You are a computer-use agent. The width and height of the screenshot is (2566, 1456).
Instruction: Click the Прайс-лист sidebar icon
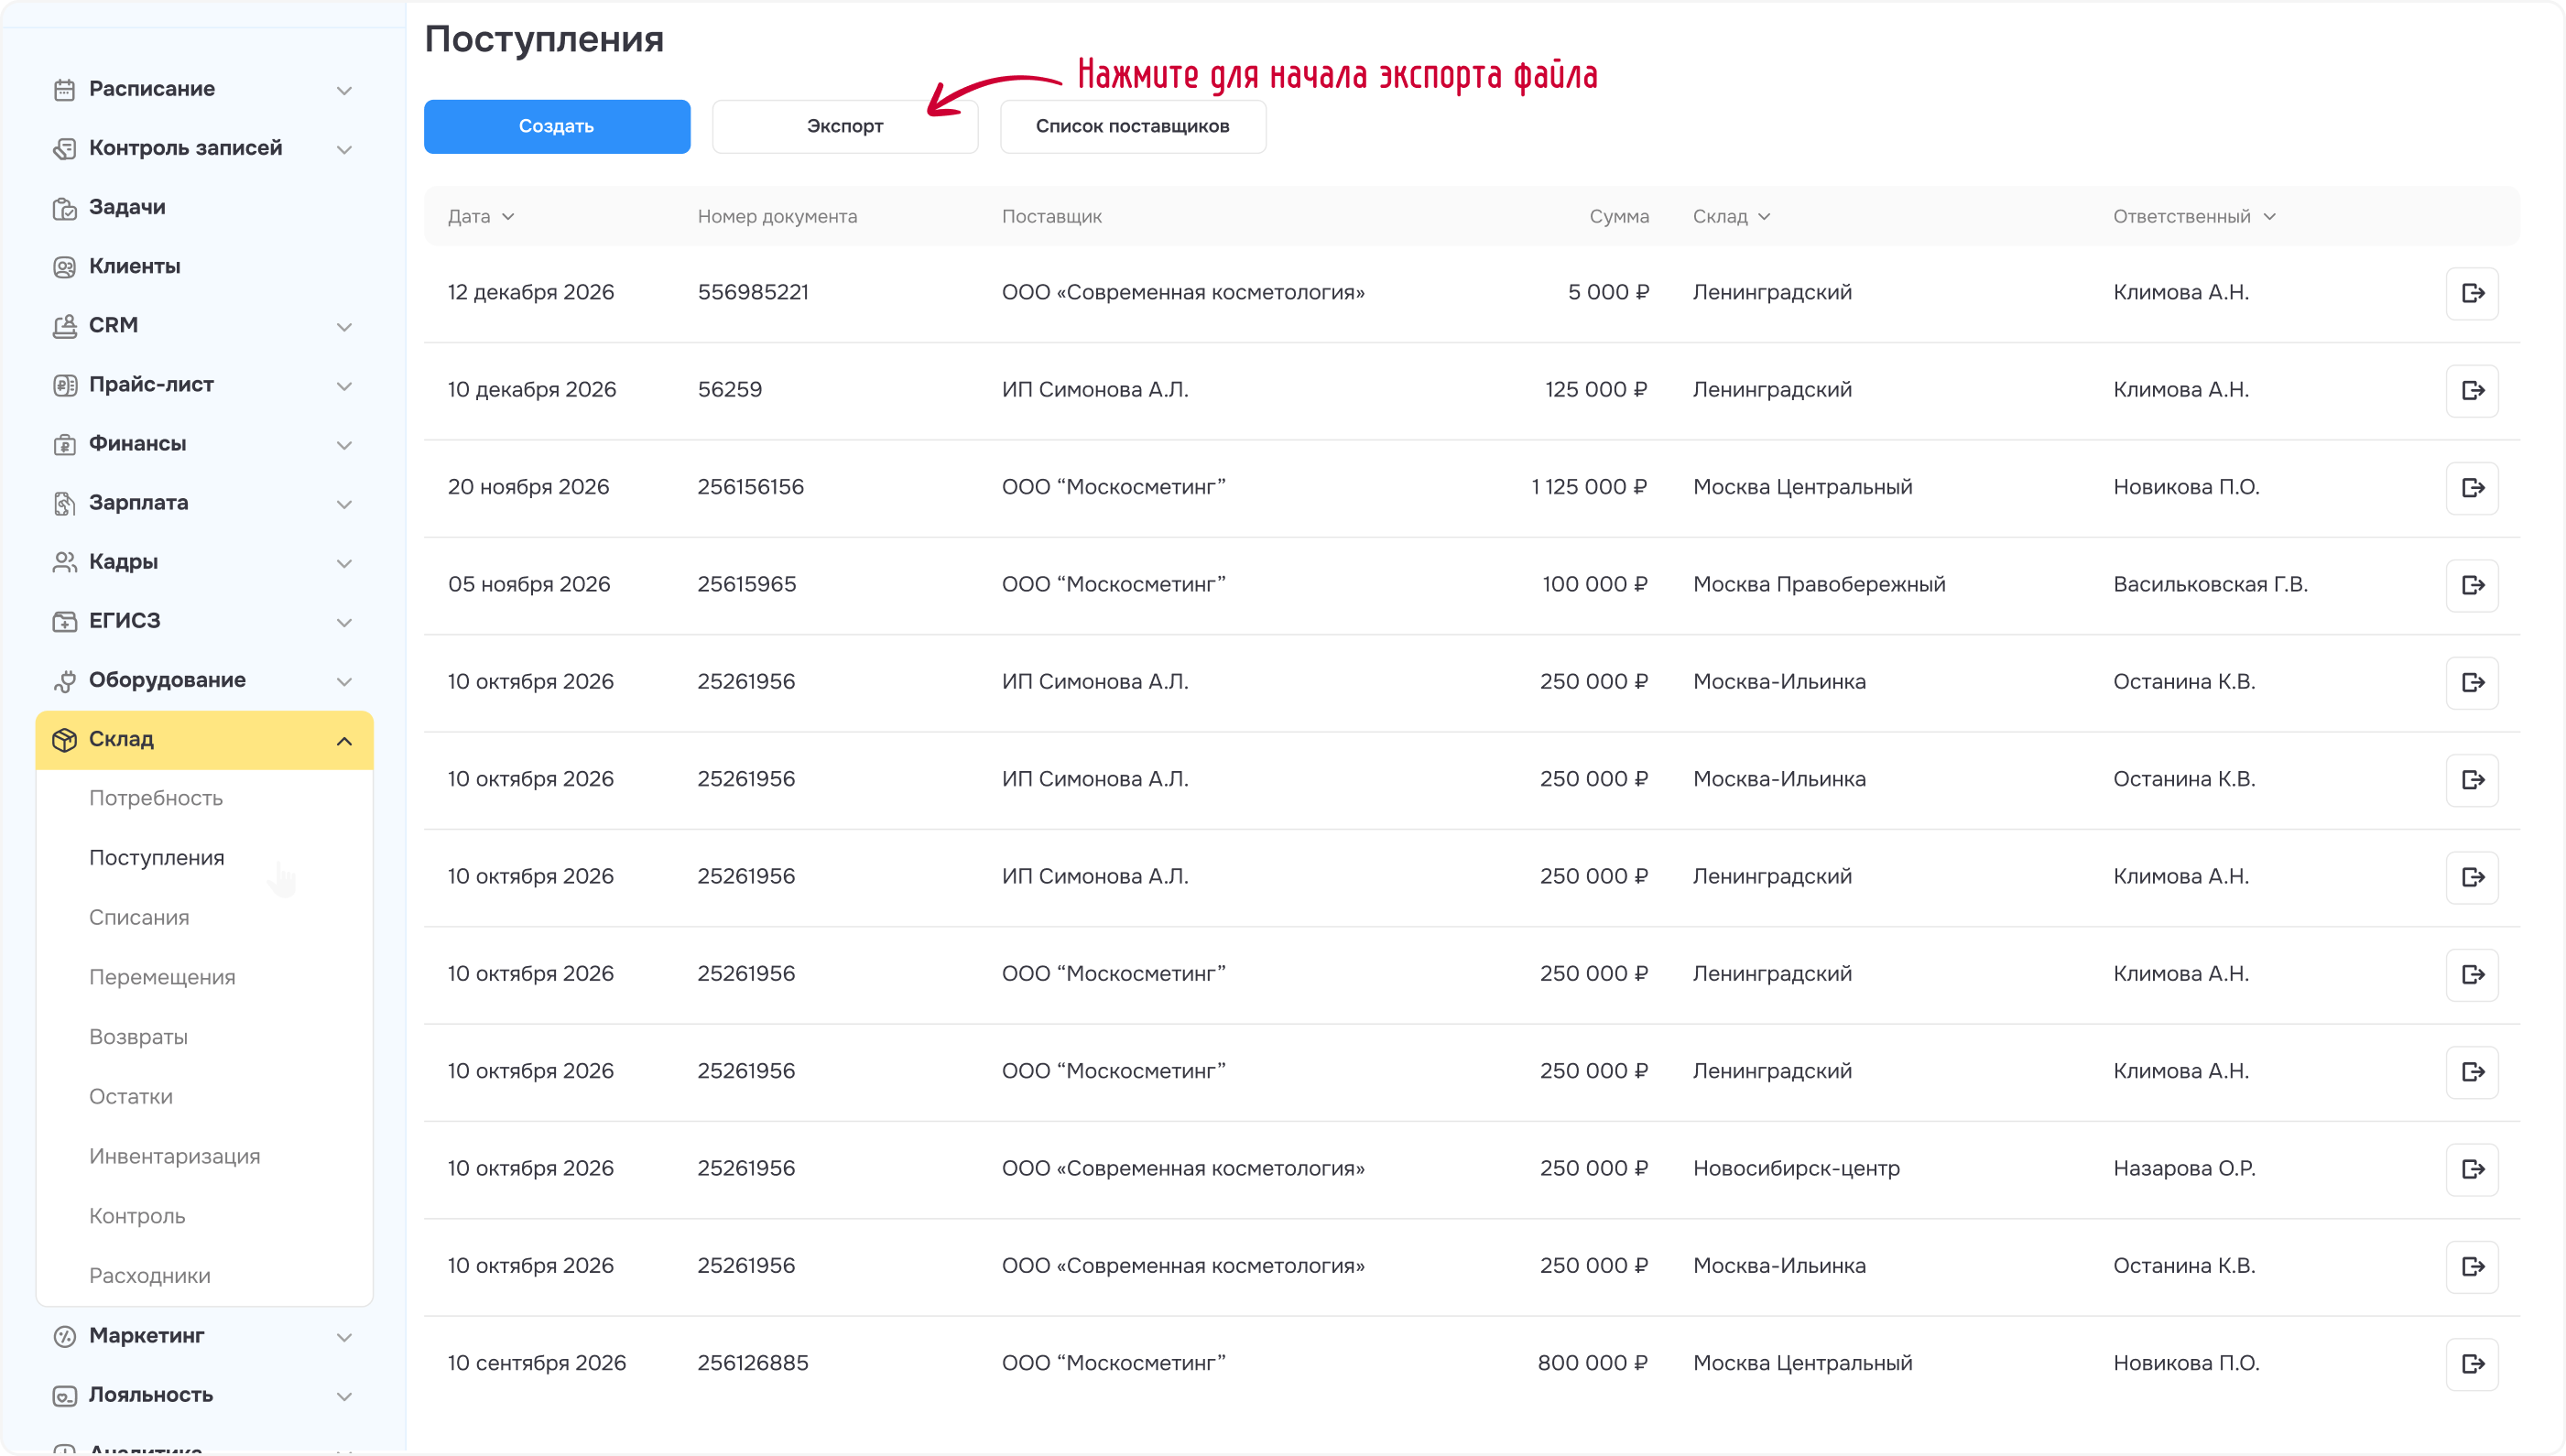(64, 385)
